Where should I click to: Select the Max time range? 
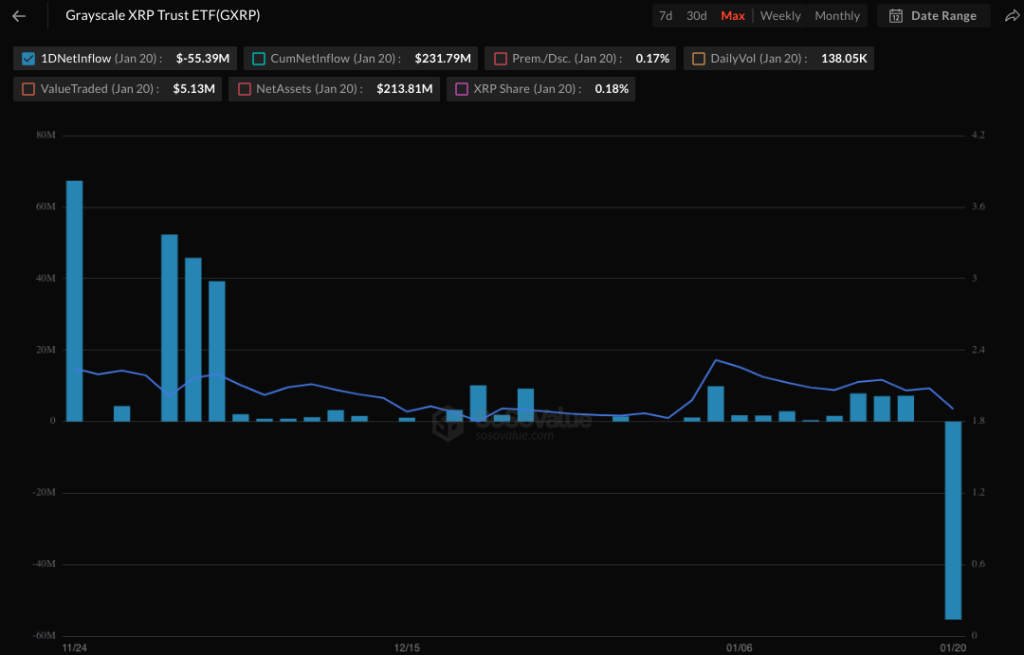[x=733, y=16]
